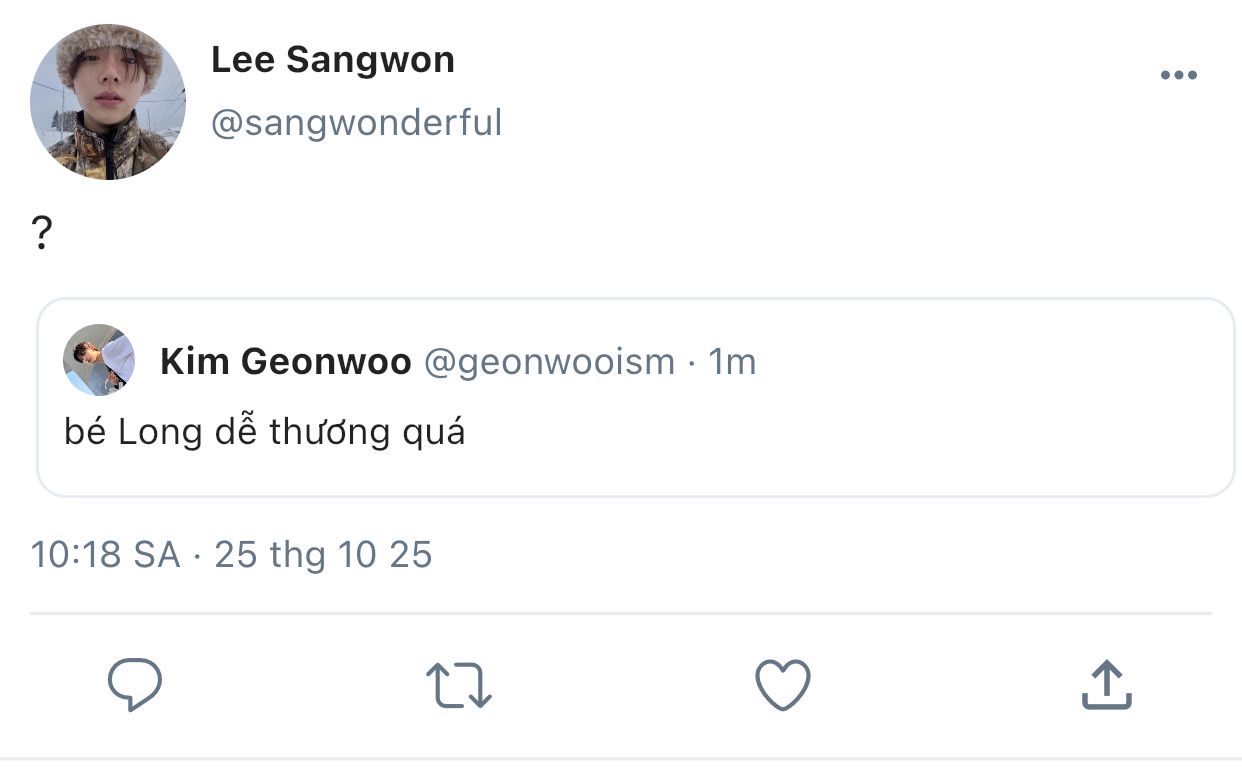
Task: Open the @sangwonderful handle
Action: 356,123
